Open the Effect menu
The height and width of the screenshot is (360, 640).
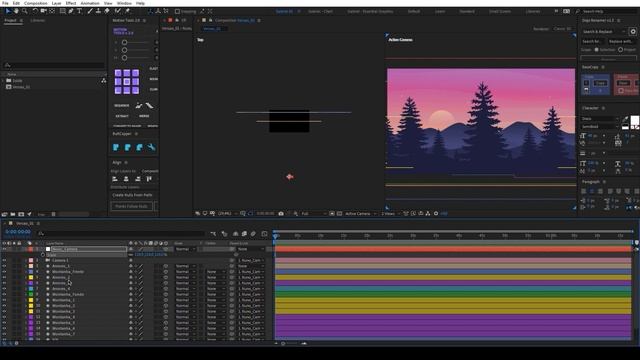[x=71, y=3]
